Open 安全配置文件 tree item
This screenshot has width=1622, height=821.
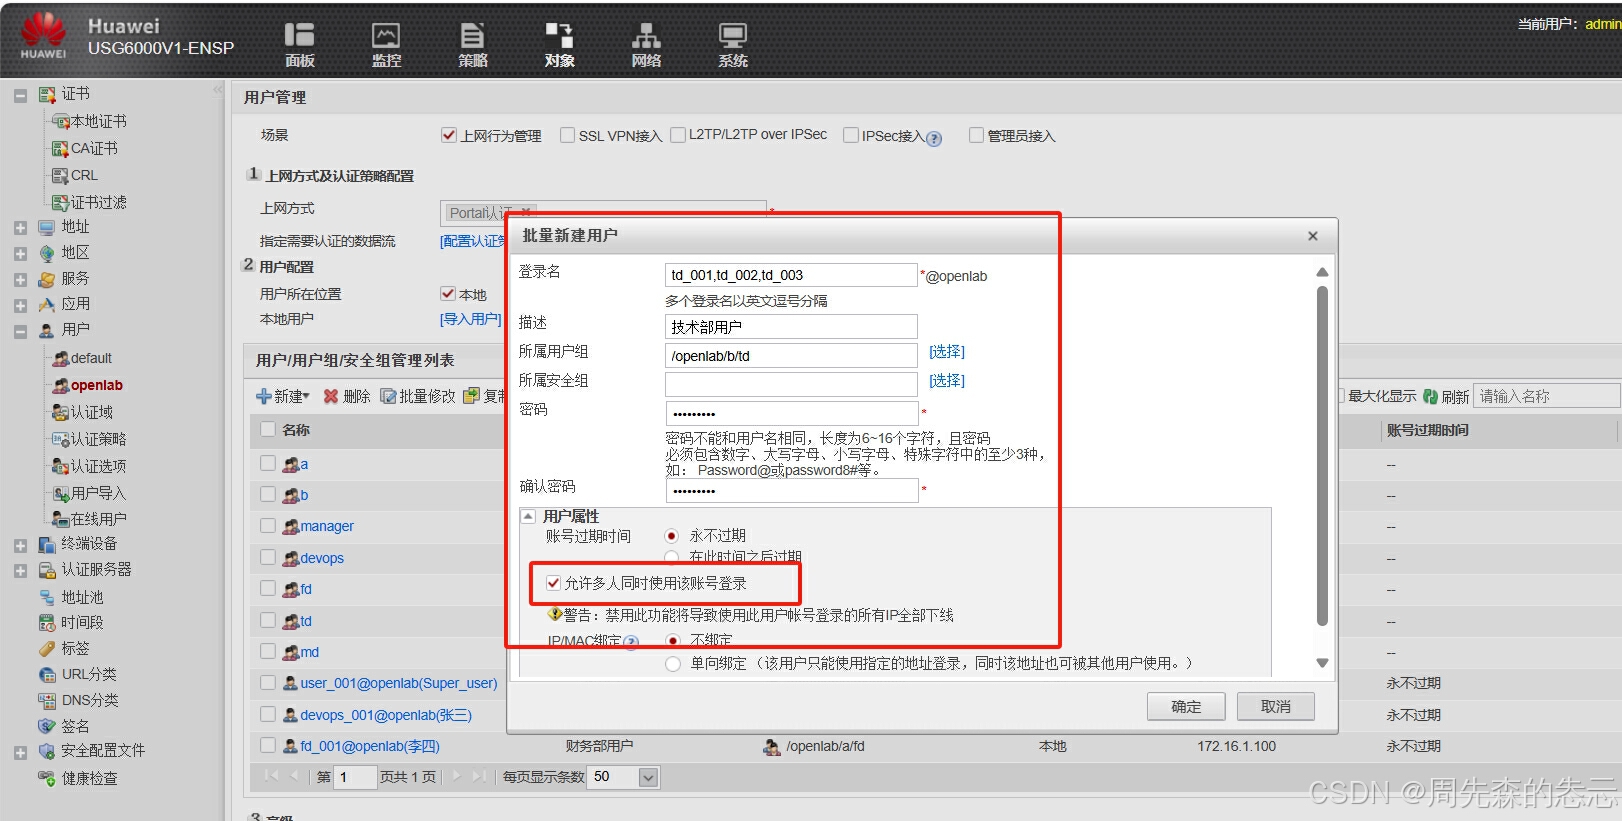103,750
